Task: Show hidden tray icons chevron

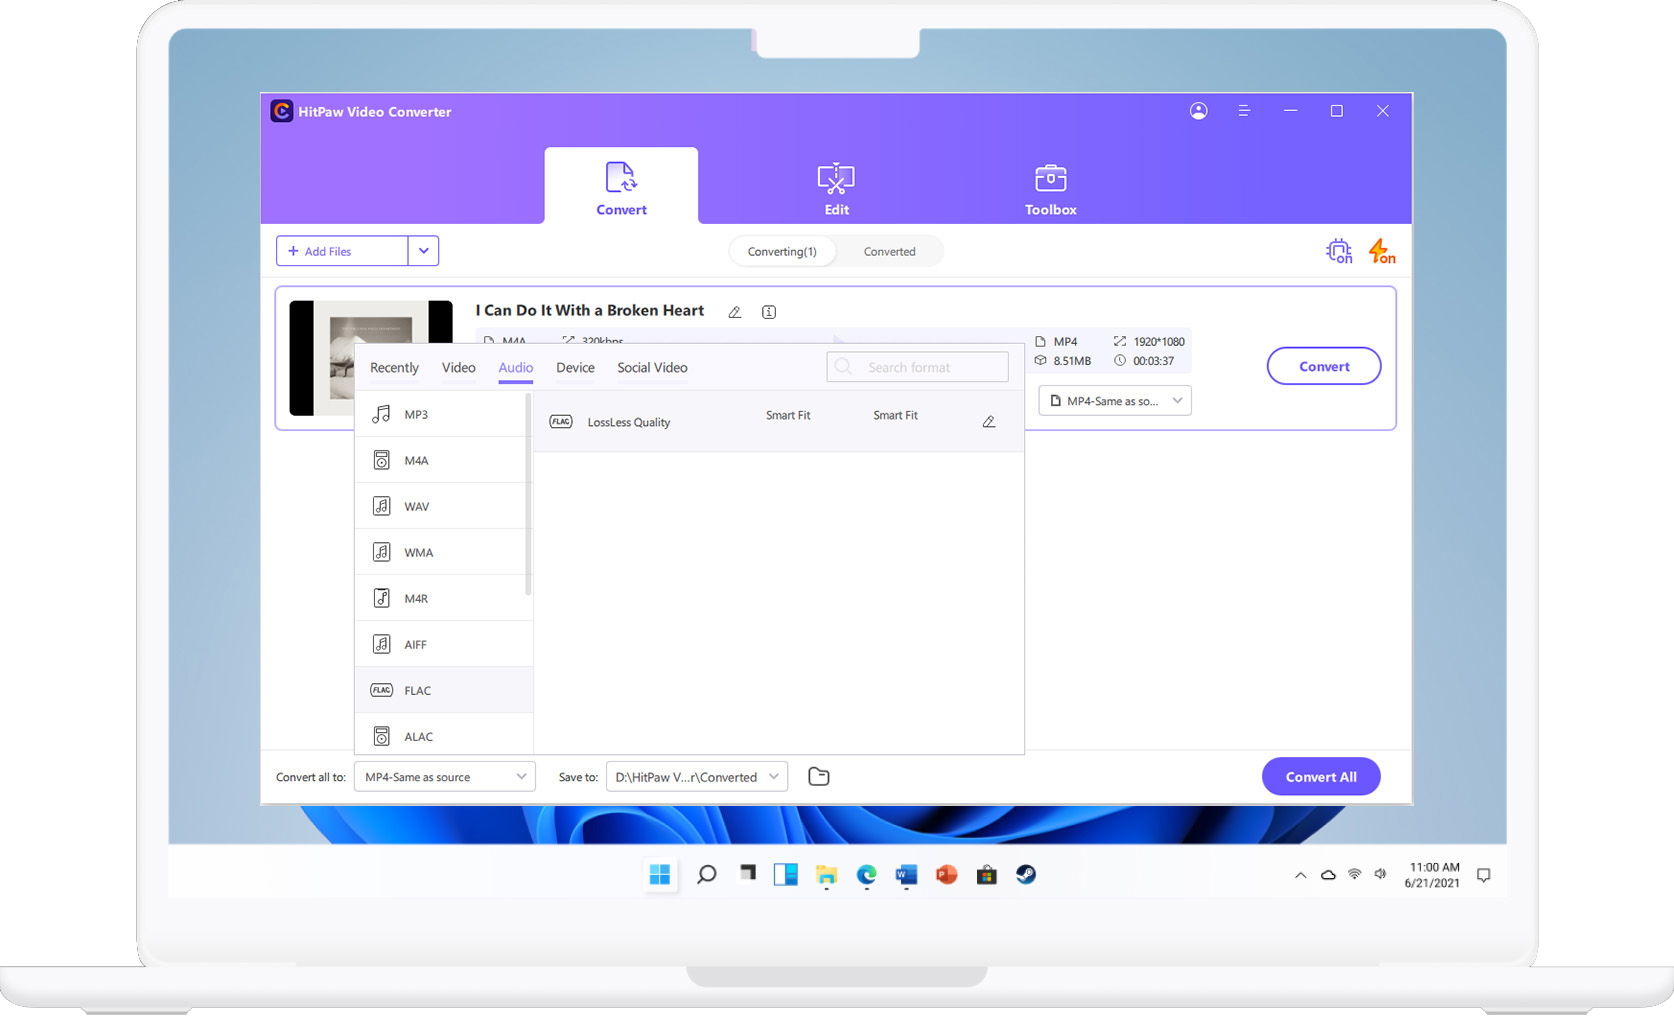Action: click(1300, 875)
